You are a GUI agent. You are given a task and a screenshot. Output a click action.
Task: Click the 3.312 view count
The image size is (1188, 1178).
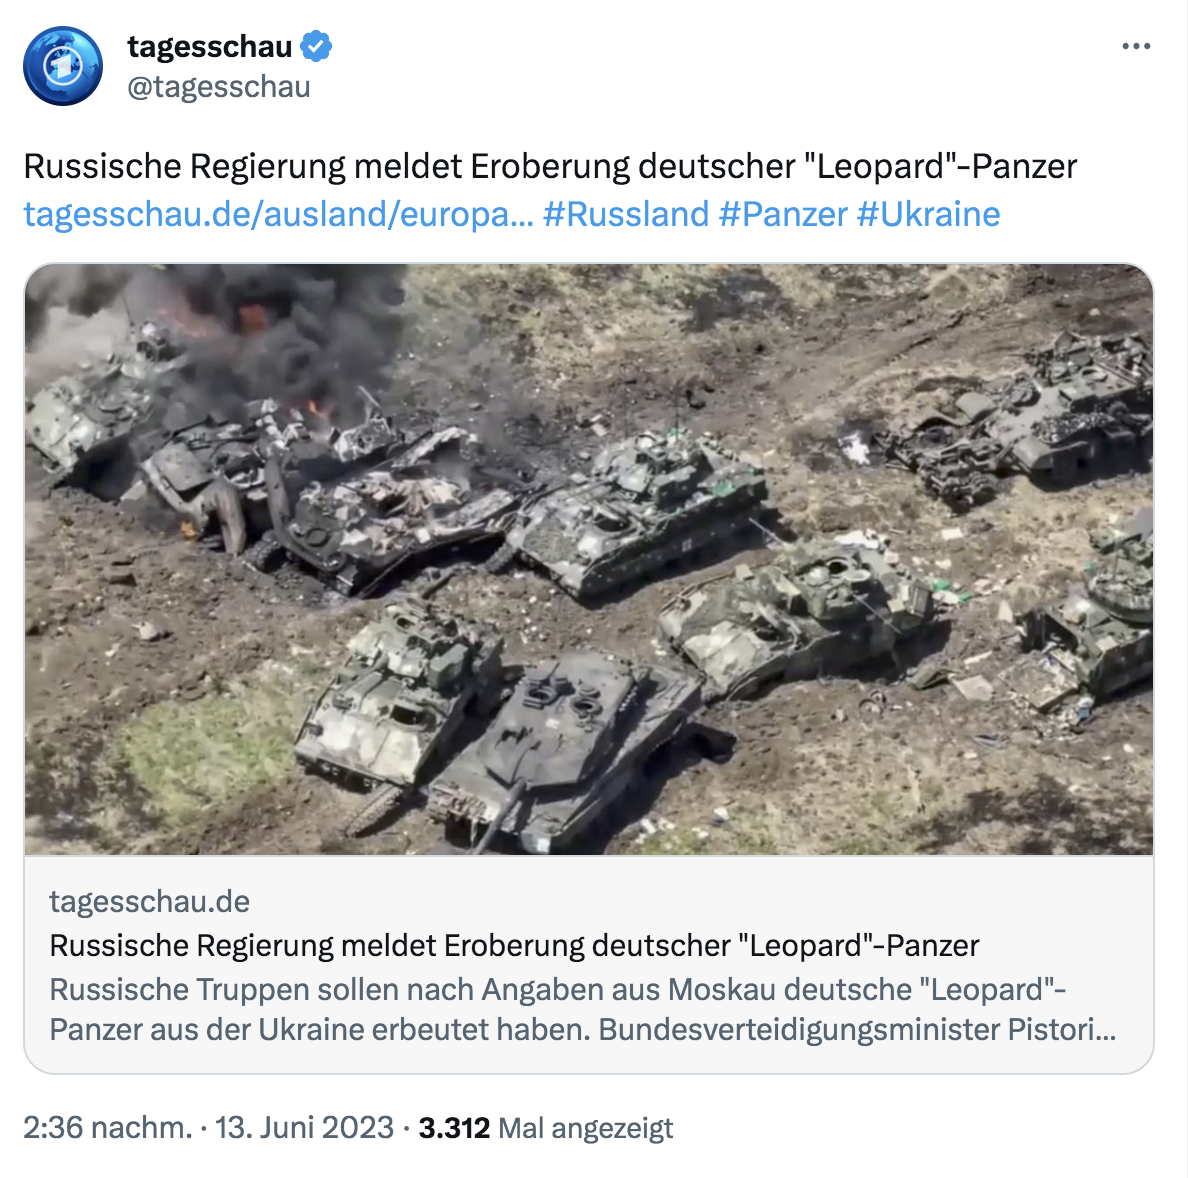[454, 1128]
